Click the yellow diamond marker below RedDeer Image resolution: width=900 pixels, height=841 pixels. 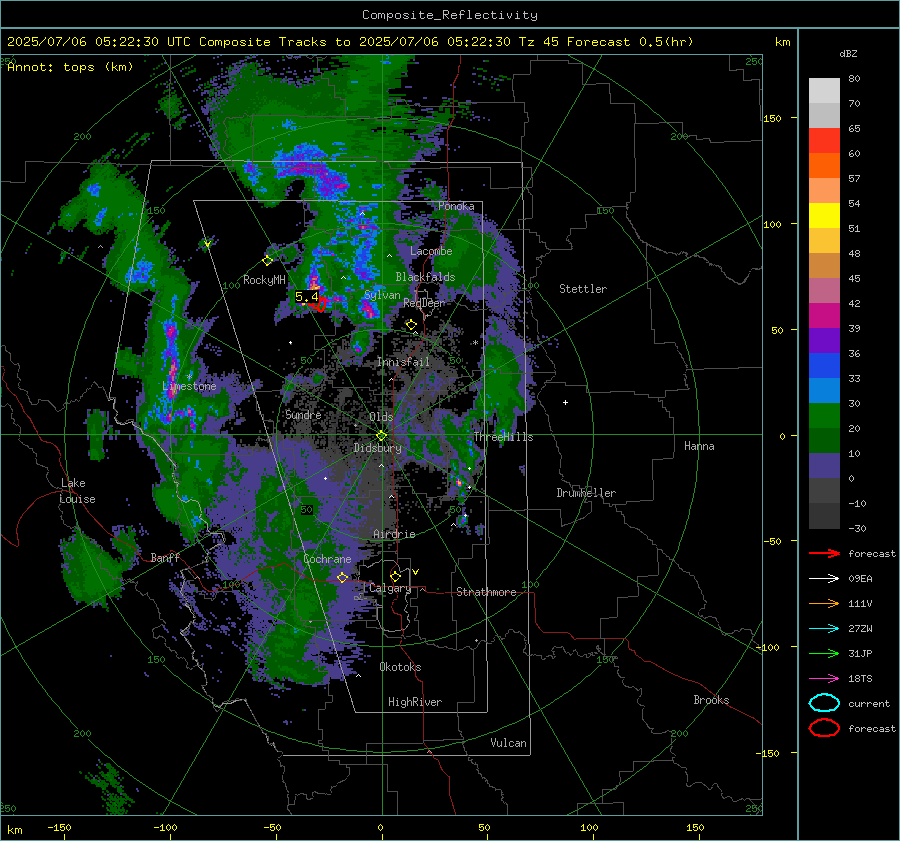[411, 325]
